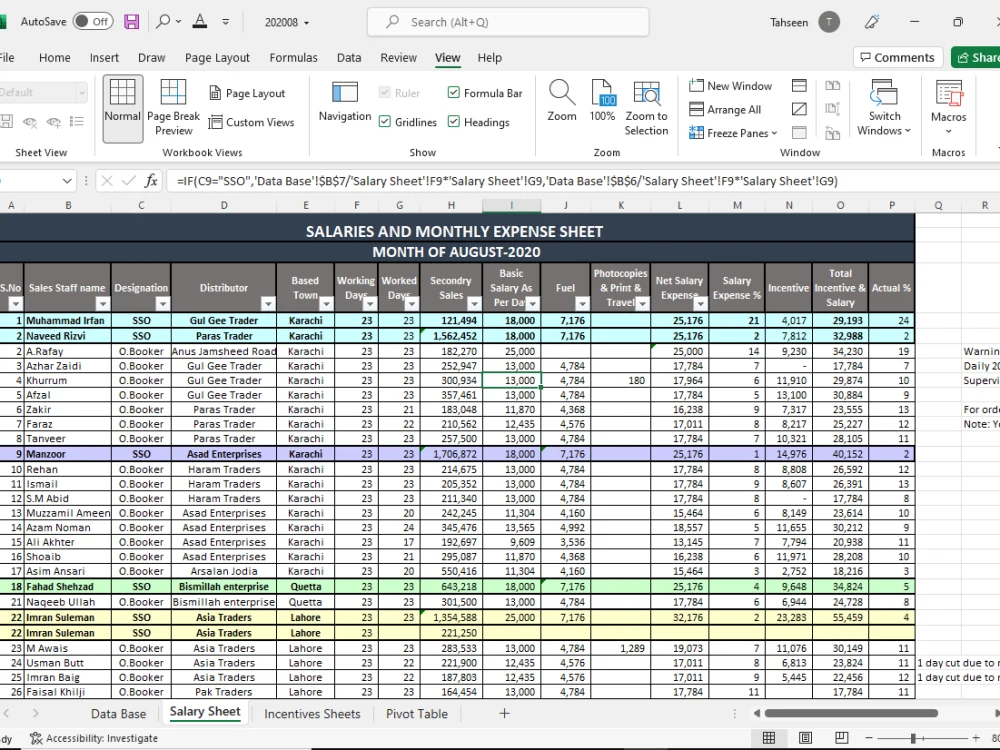
Task: Click zoom in plus button
Action: click(x=976, y=738)
